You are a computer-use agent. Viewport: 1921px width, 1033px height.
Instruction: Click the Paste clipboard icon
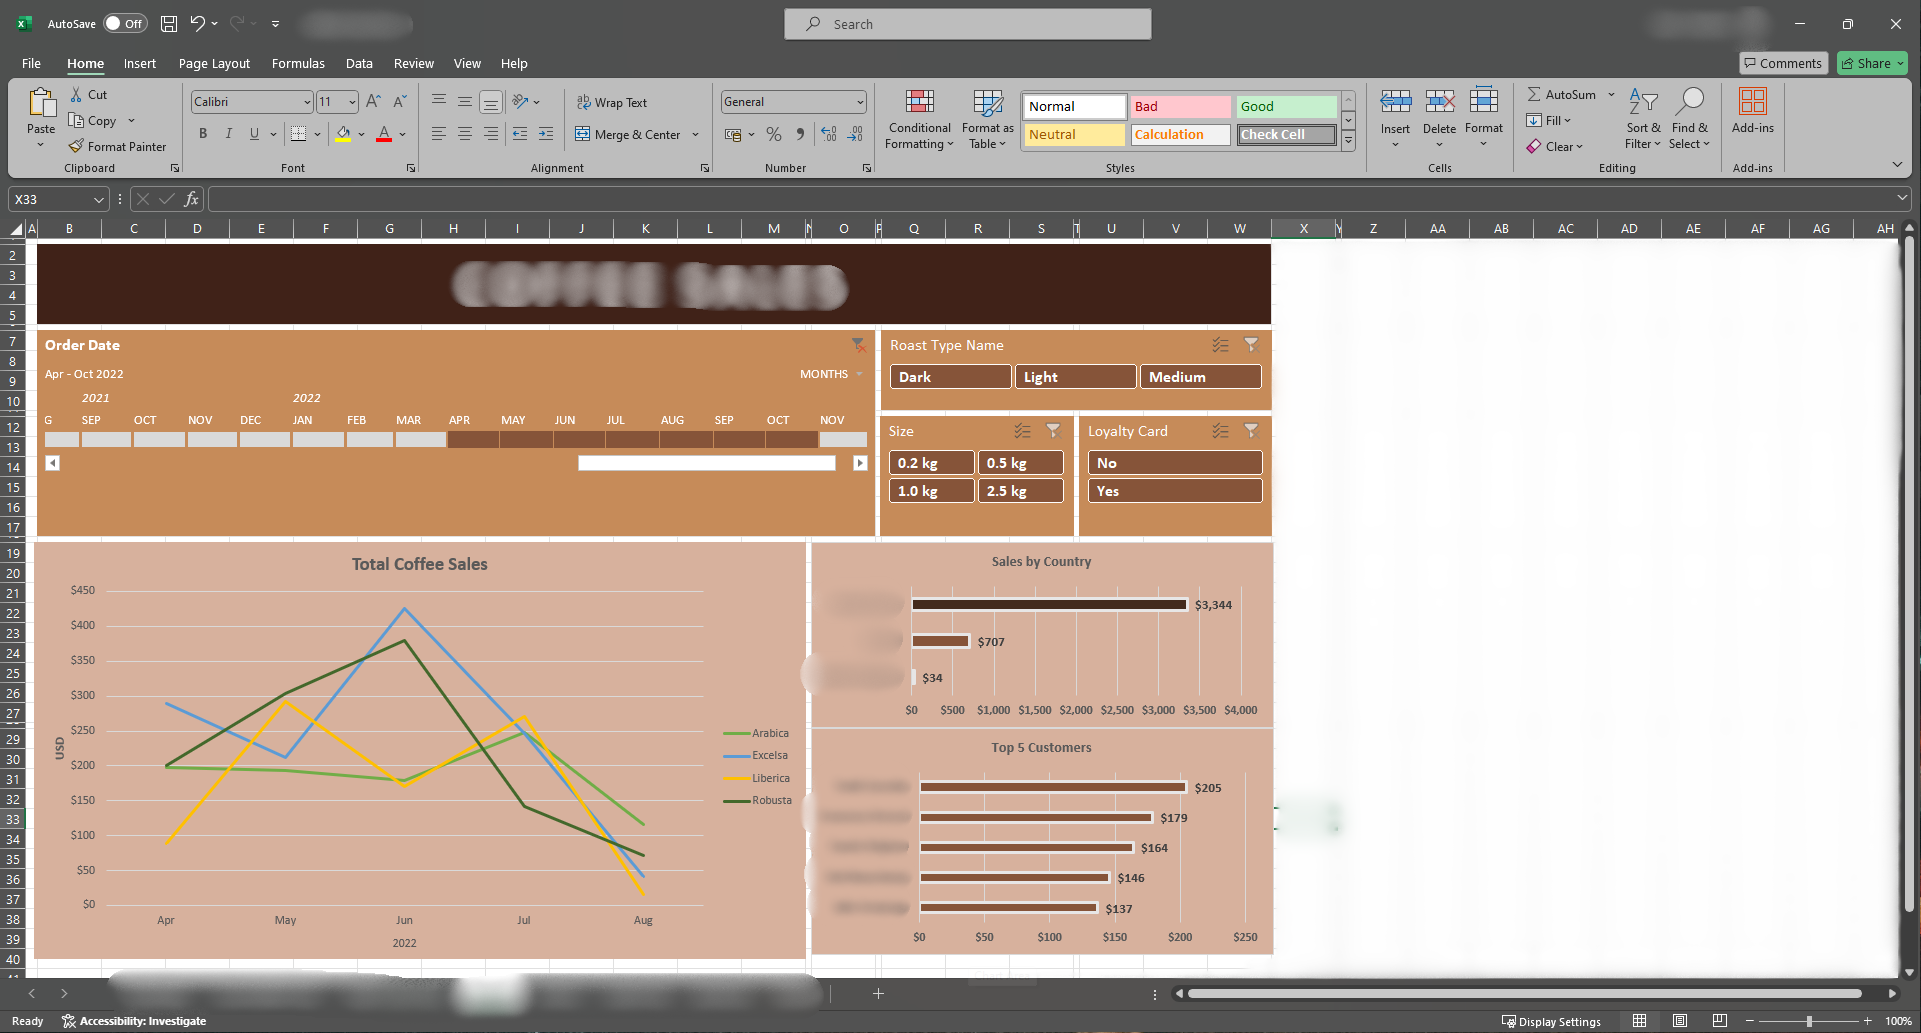41,103
